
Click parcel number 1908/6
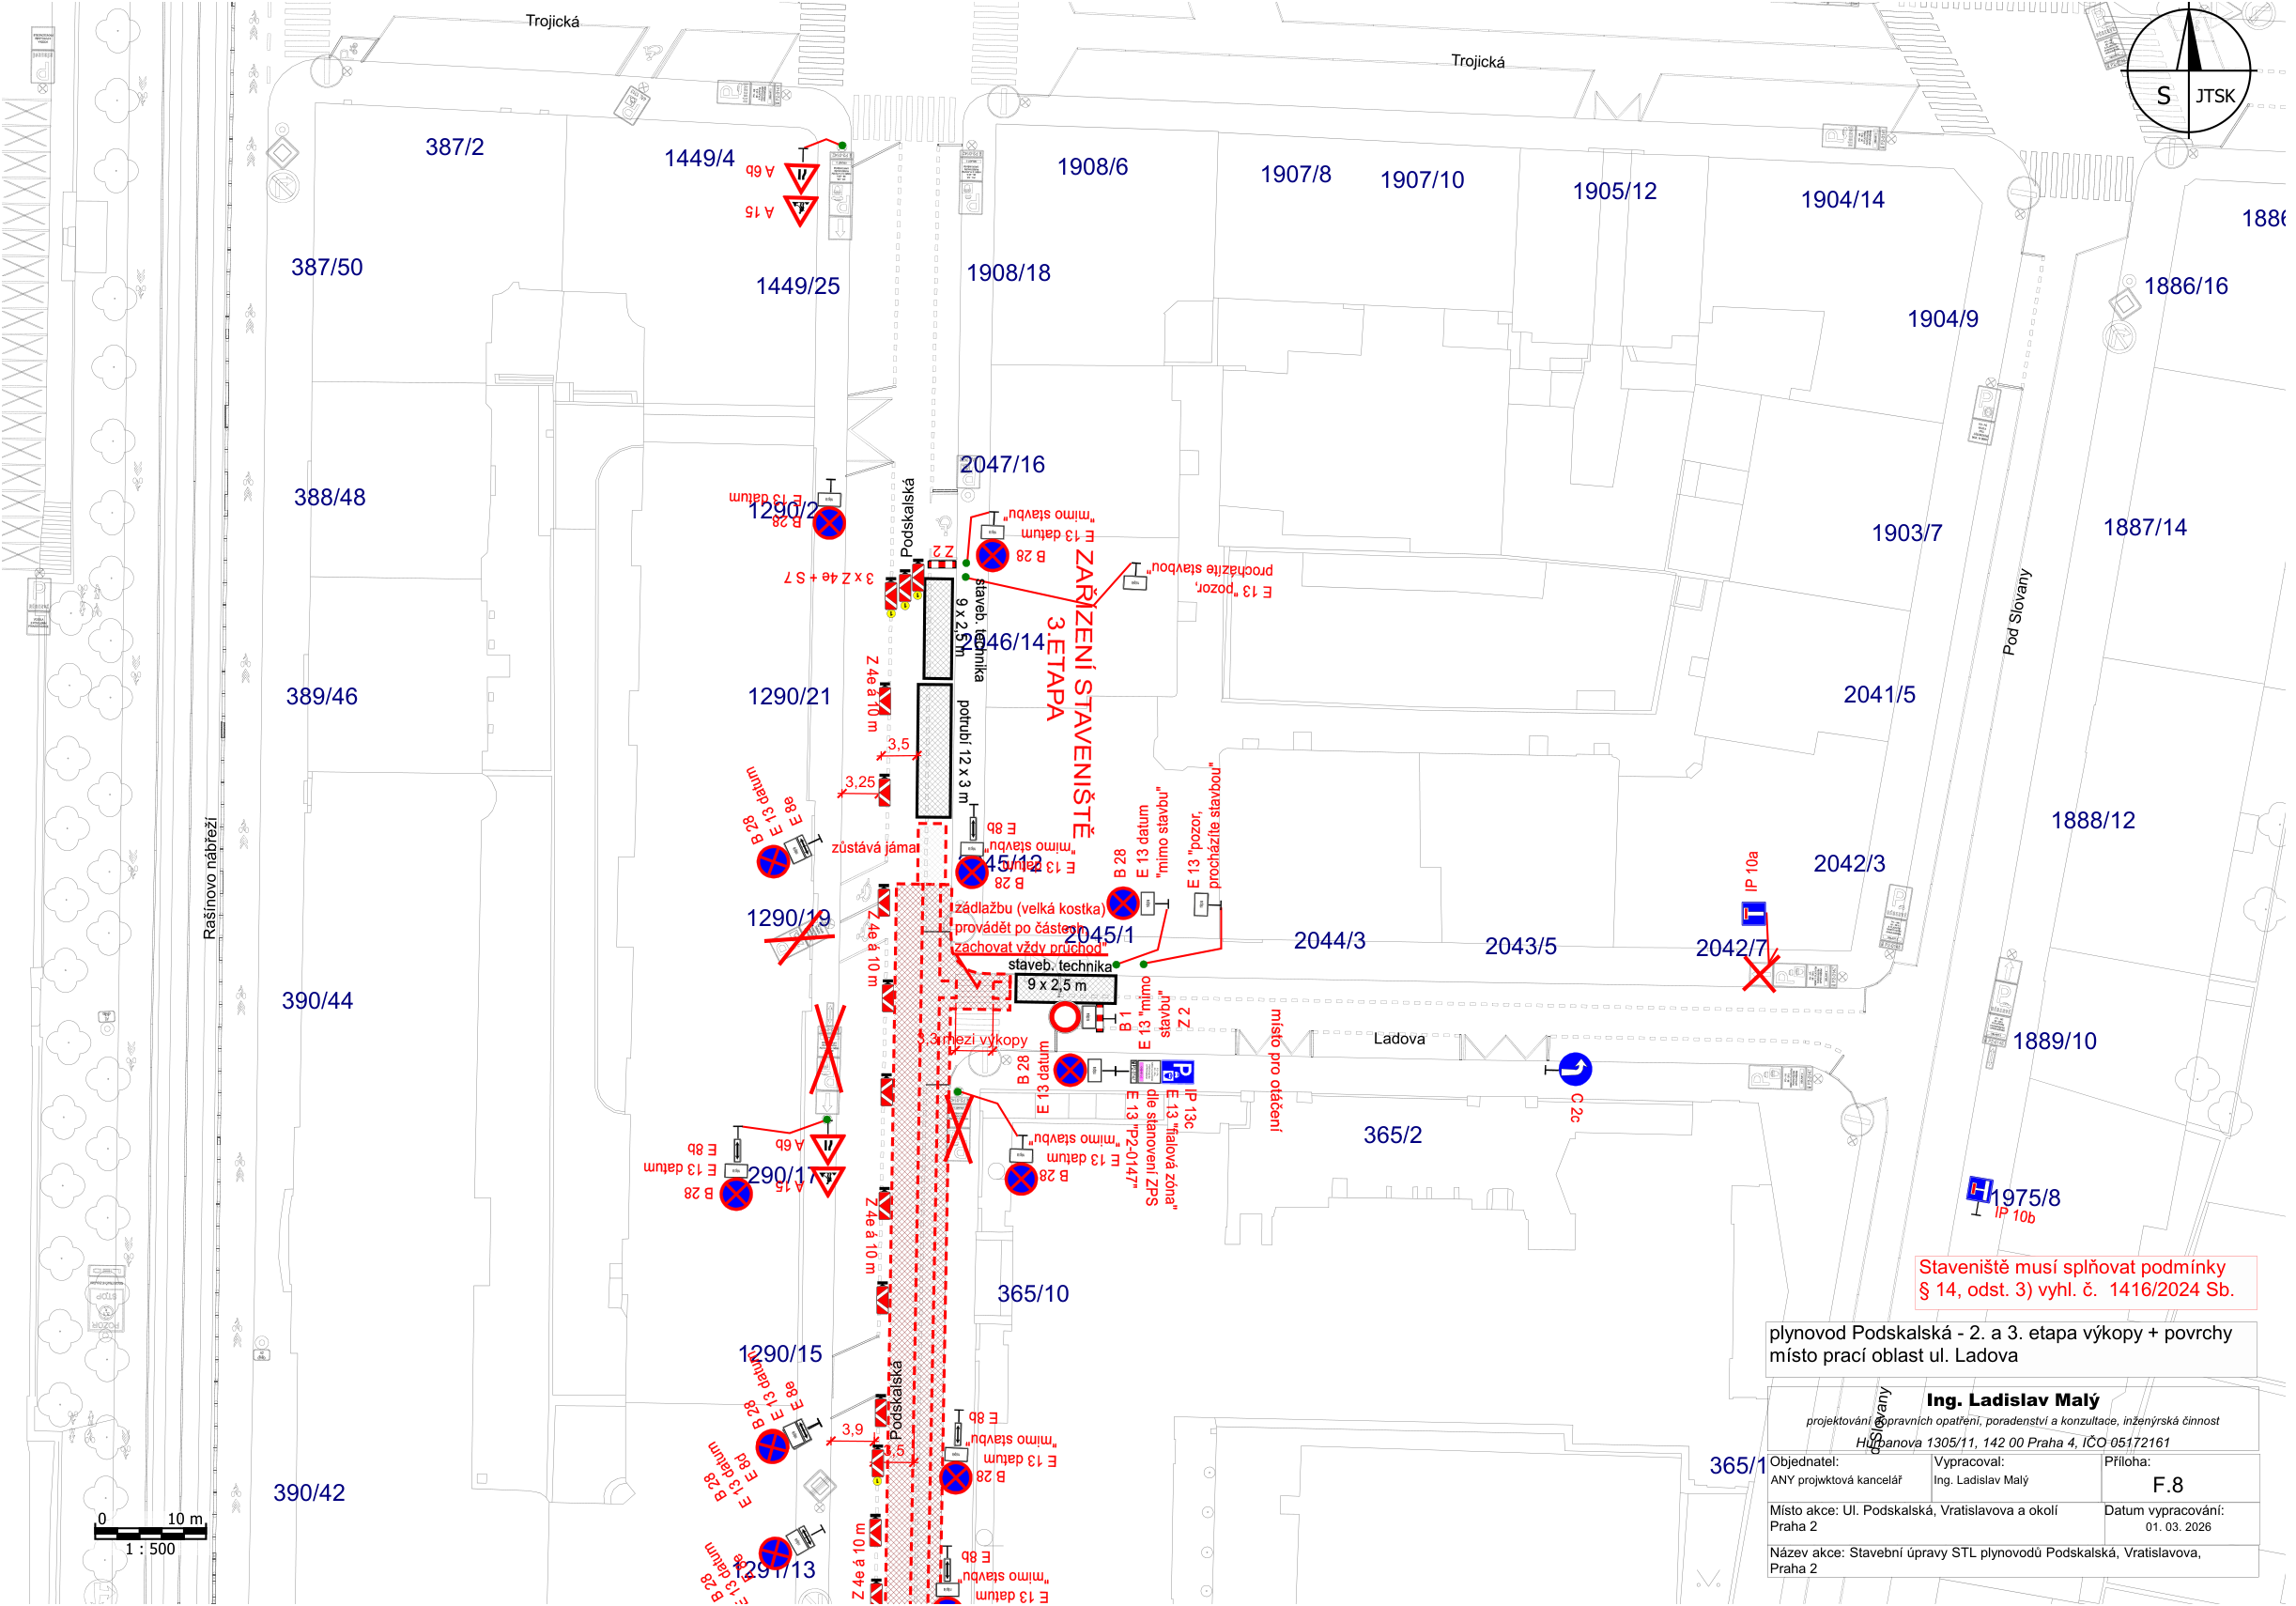coord(1092,167)
